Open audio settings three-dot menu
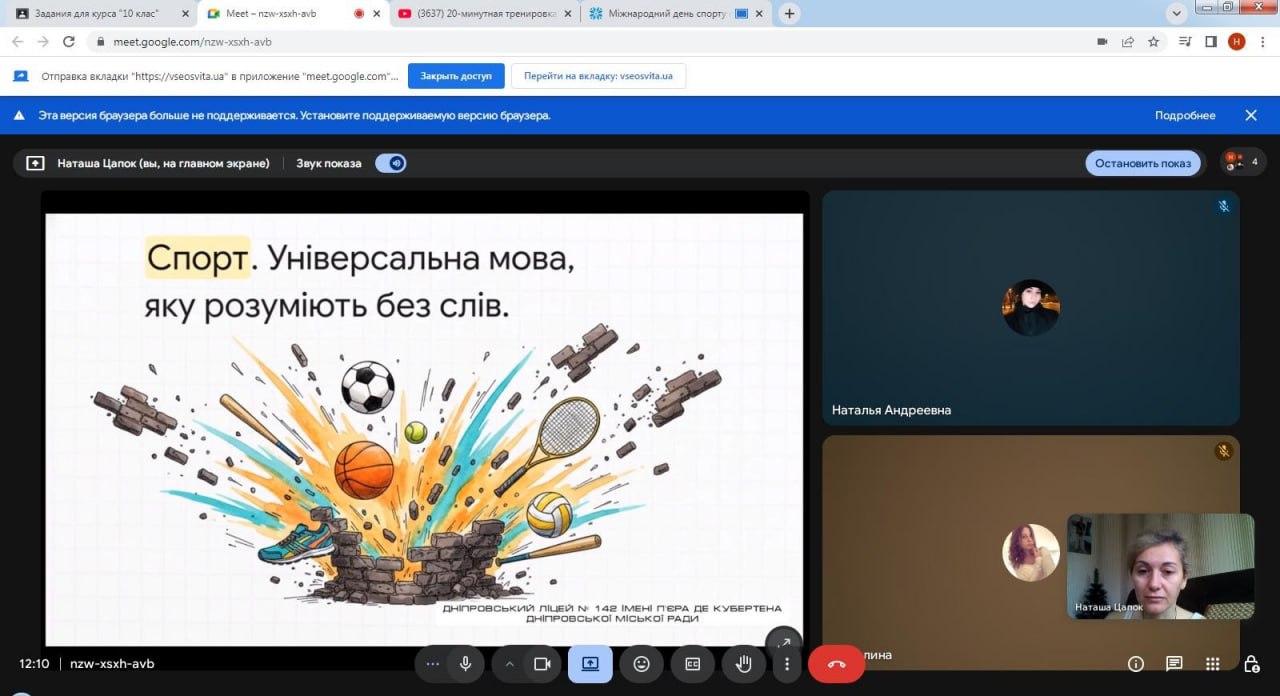 tap(432, 664)
